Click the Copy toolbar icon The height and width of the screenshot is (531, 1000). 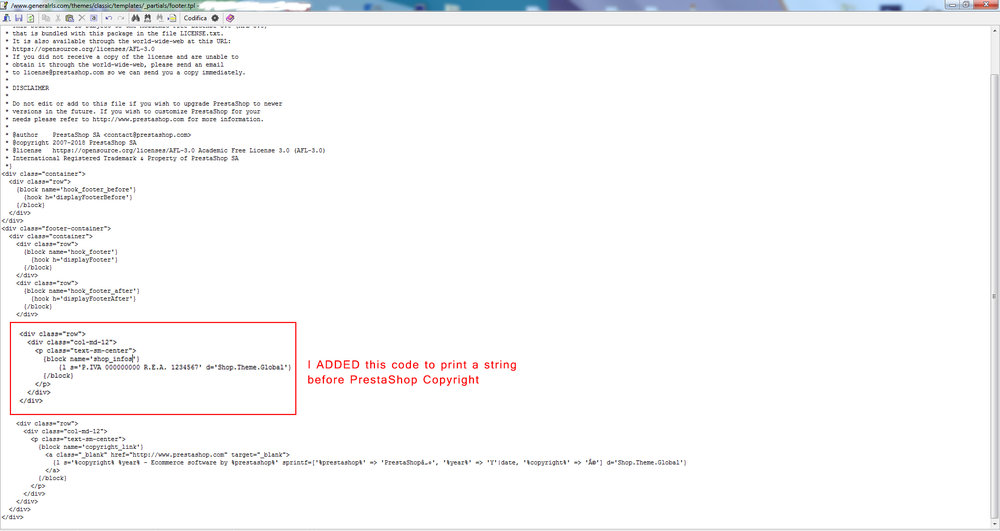46,18
